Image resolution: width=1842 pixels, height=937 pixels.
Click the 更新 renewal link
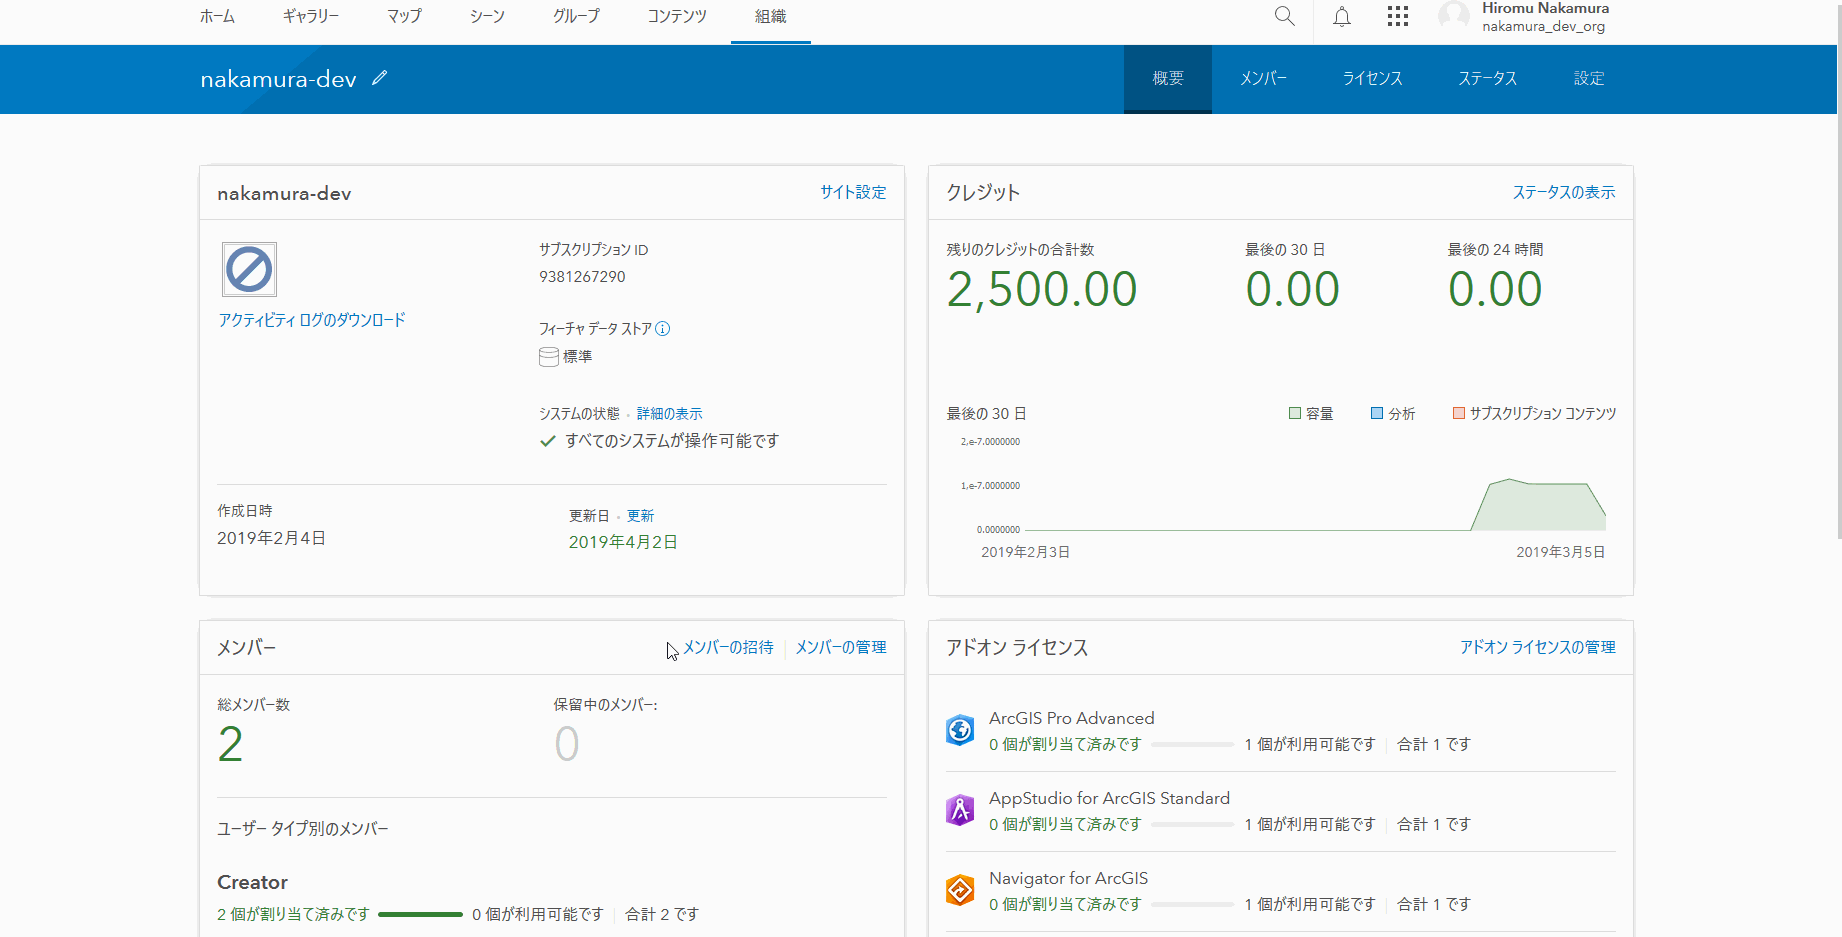[x=640, y=516]
